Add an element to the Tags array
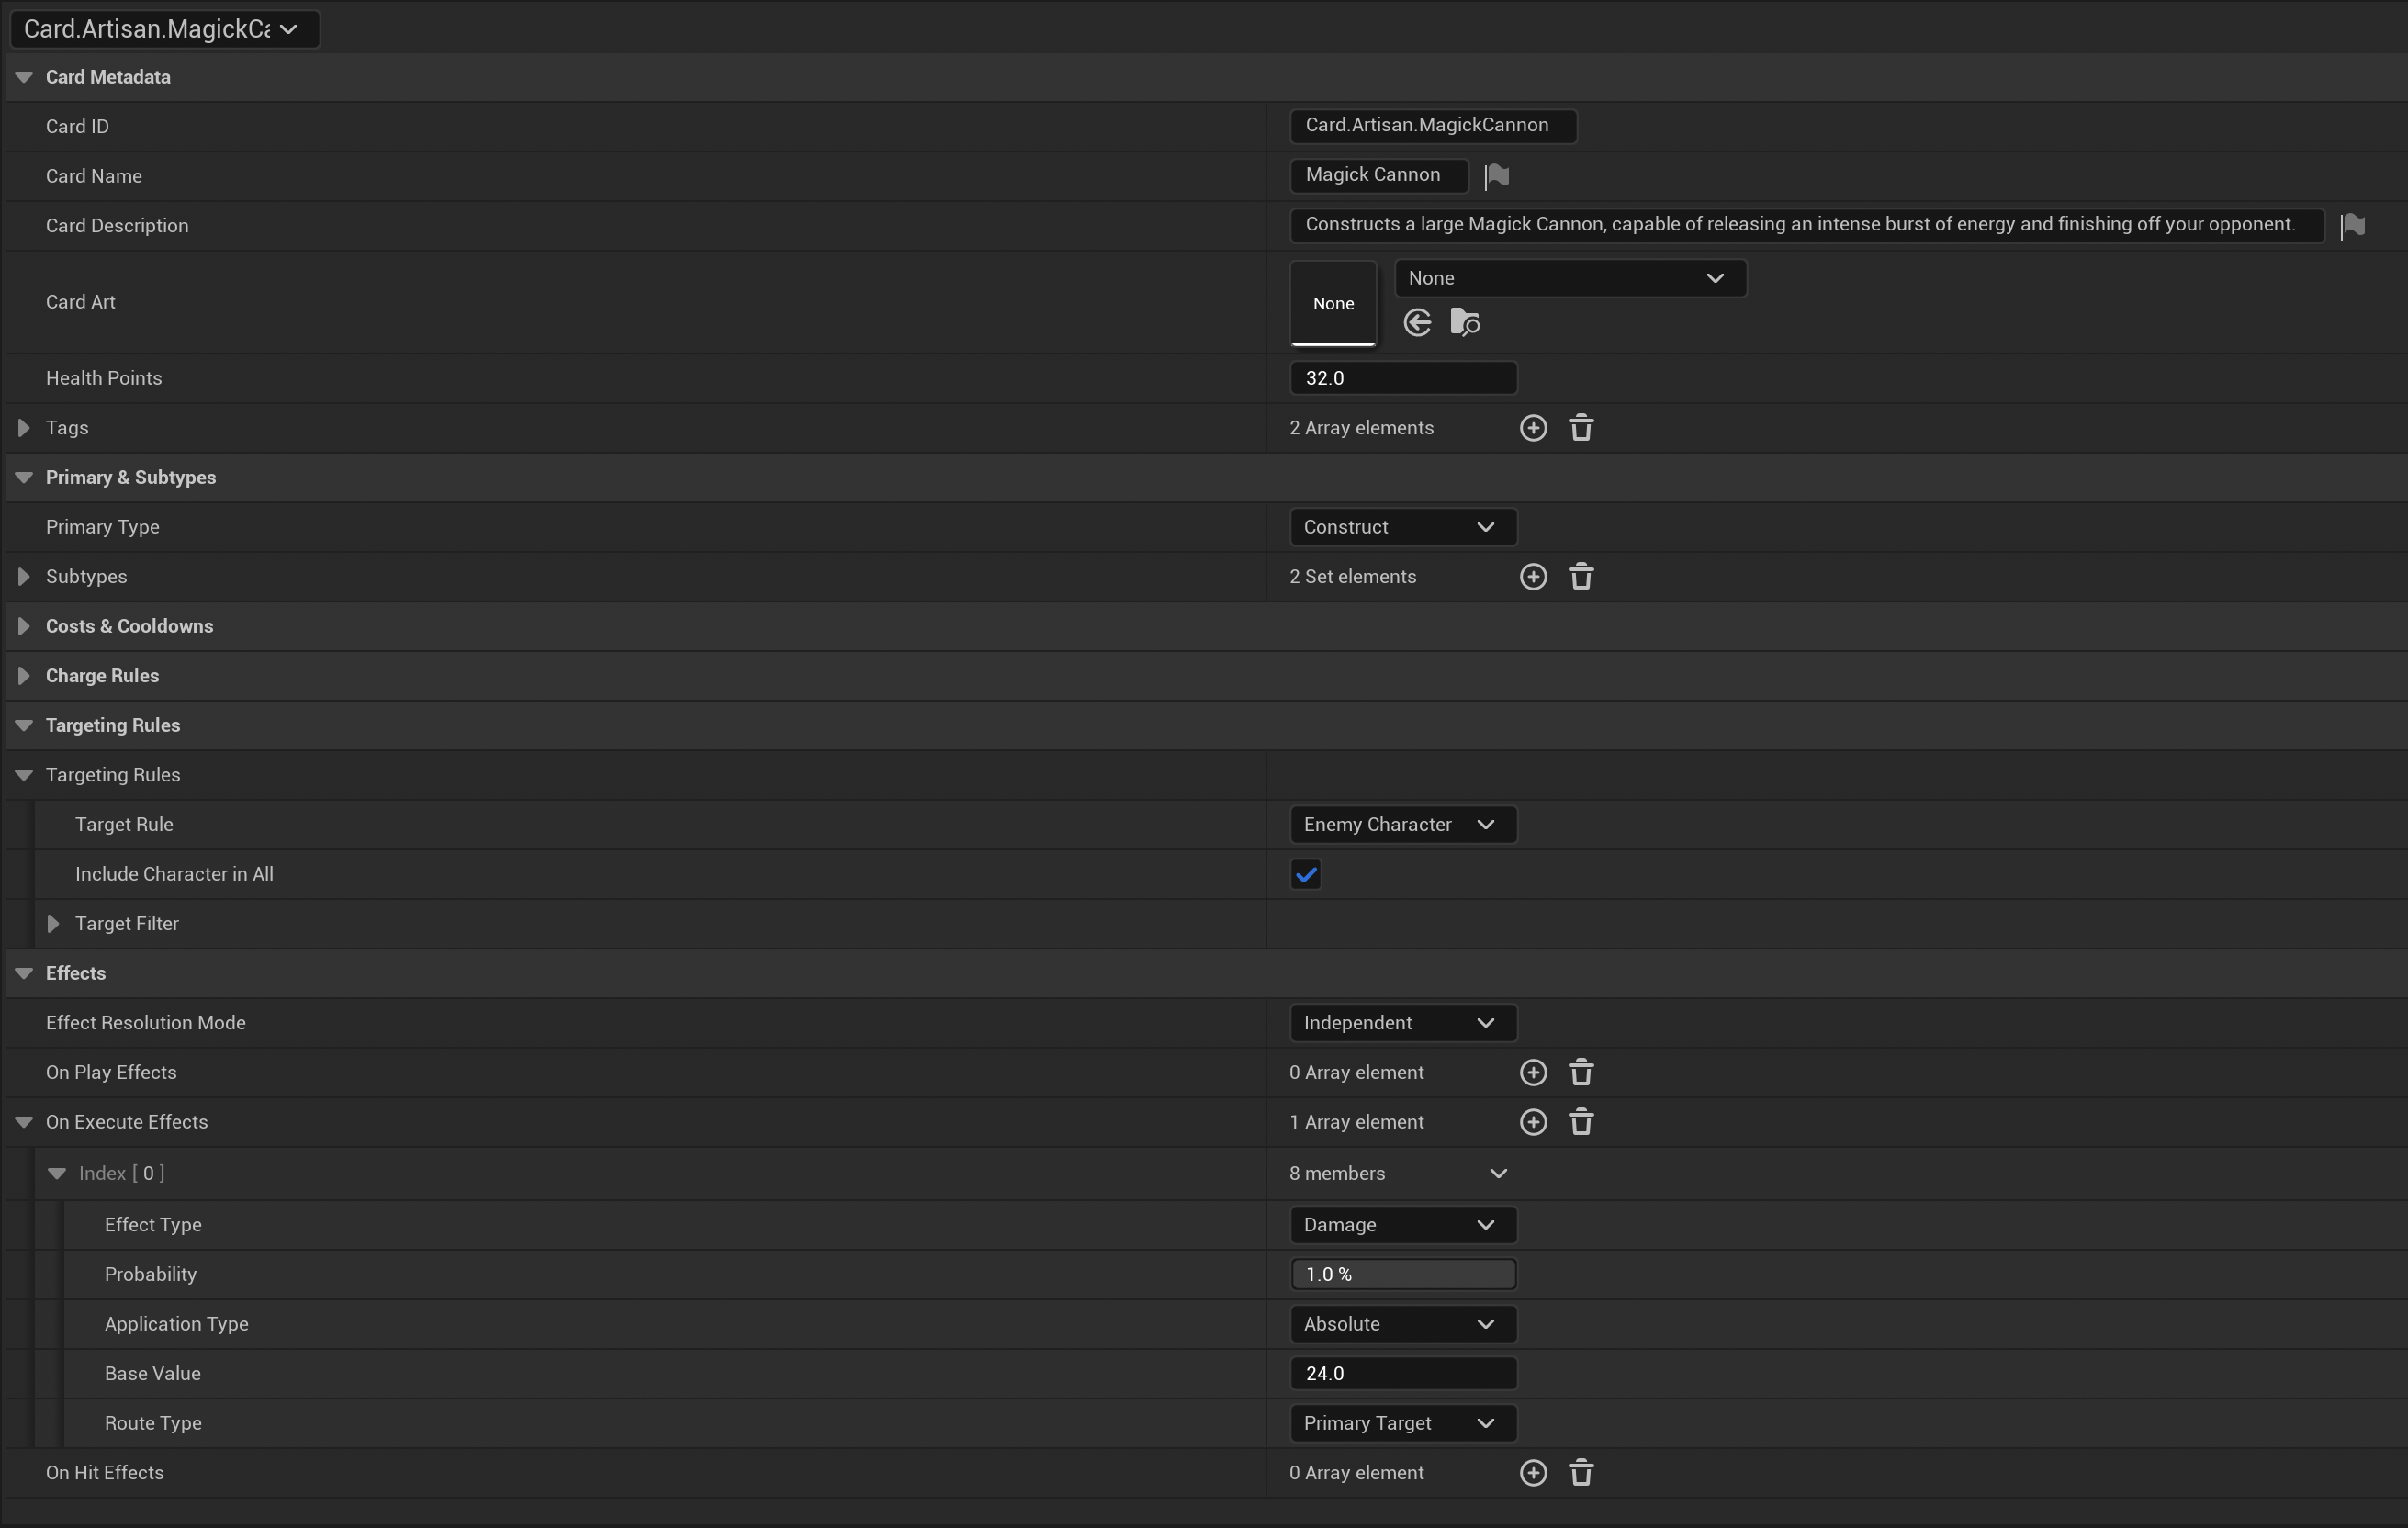This screenshot has height=1528, width=2408. [x=1532, y=428]
